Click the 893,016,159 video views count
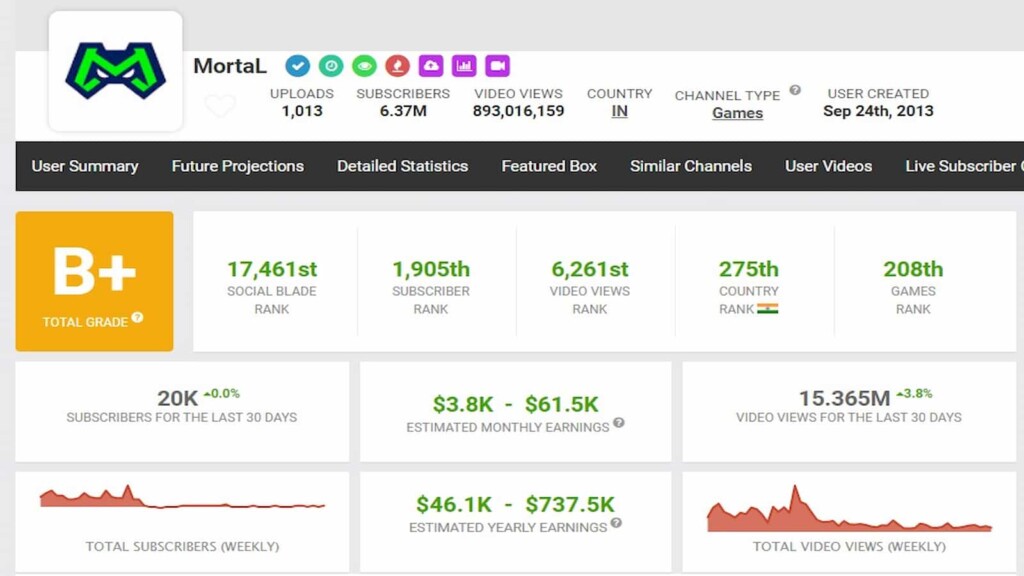1024x576 pixels. (x=519, y=111)
